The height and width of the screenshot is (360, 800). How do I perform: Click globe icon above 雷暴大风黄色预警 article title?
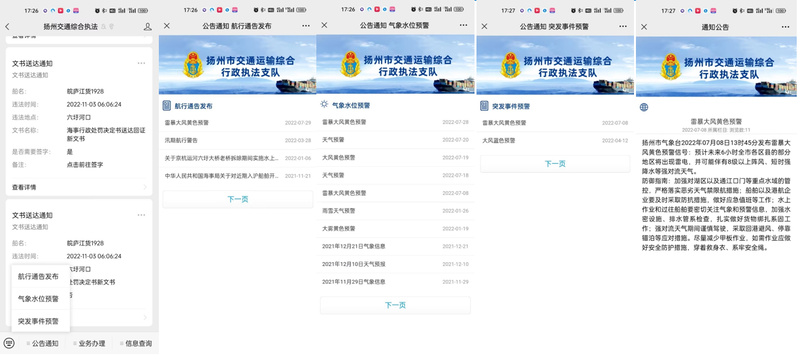[x=644, y=107]
